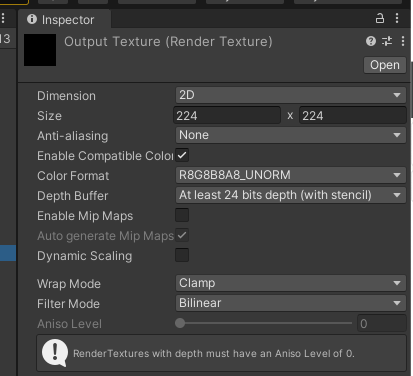413x376 pixels.
Task: Click the exclamation warning icon
Action: click(55, 353)
